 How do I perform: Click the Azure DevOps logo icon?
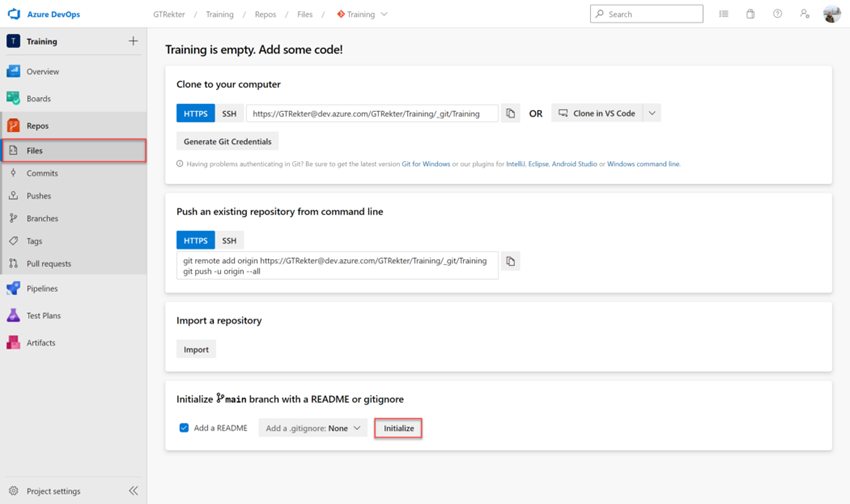(x=14, y=14)
